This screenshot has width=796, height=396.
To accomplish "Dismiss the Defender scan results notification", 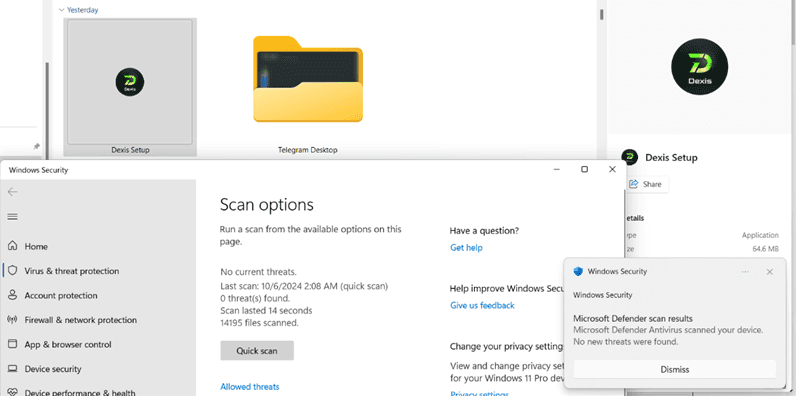I will (x=675, y=369).
